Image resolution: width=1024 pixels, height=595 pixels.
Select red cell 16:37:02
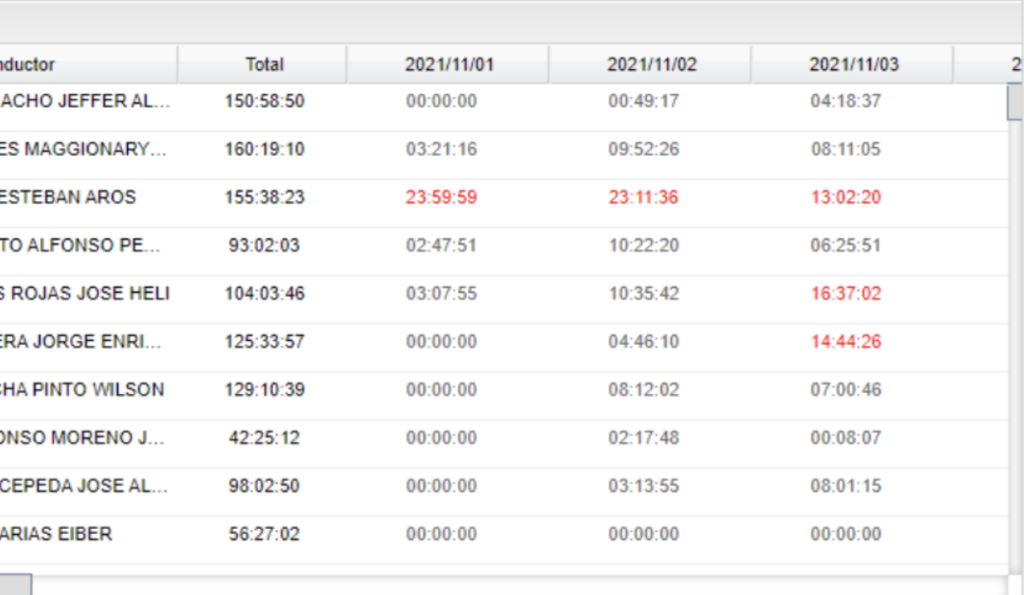(846, 293)
